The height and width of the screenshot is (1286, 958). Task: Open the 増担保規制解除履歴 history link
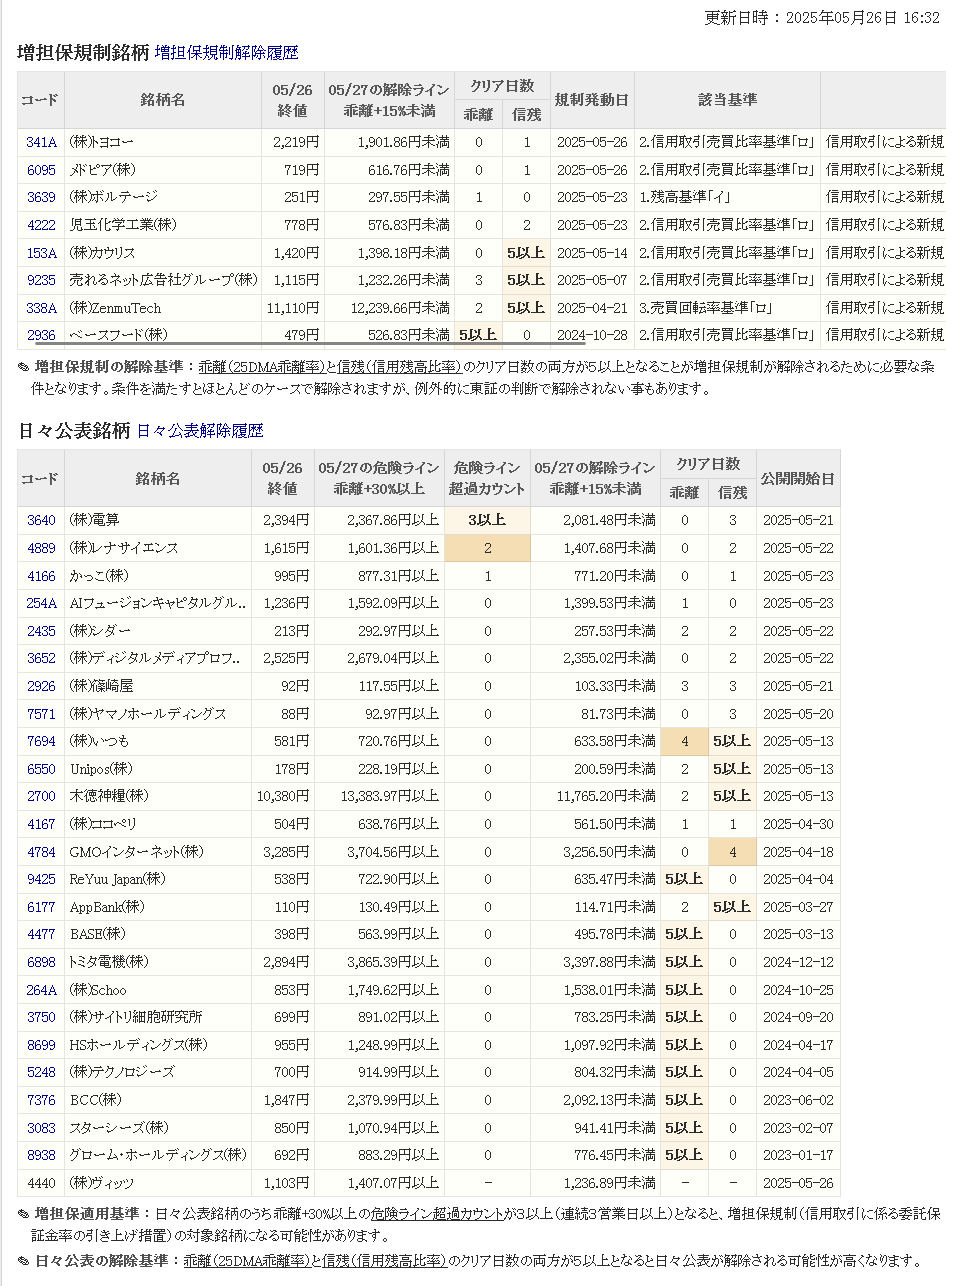tap(226, 52)
